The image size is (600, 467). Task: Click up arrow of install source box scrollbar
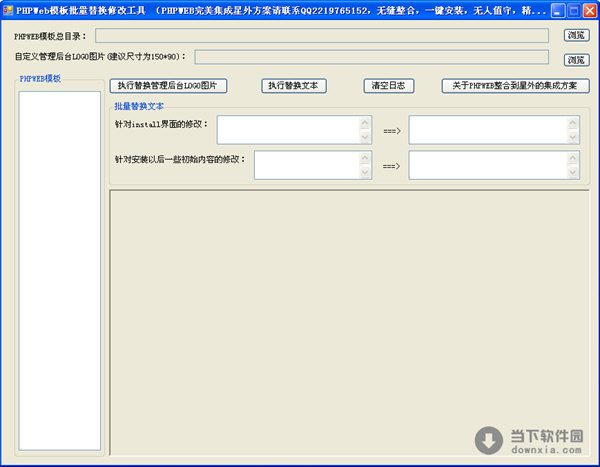click(365, 123)
